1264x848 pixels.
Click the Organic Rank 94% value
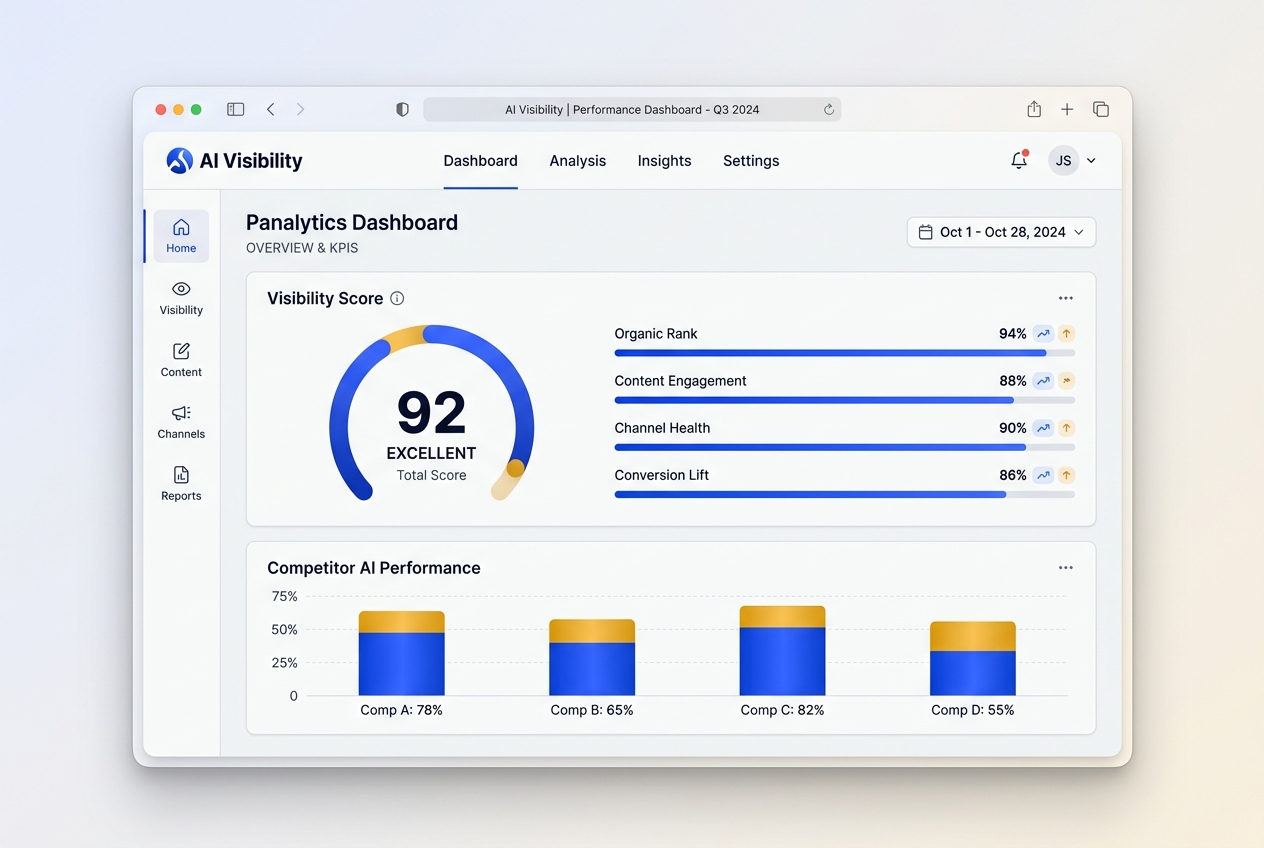tap(1012, 334)
